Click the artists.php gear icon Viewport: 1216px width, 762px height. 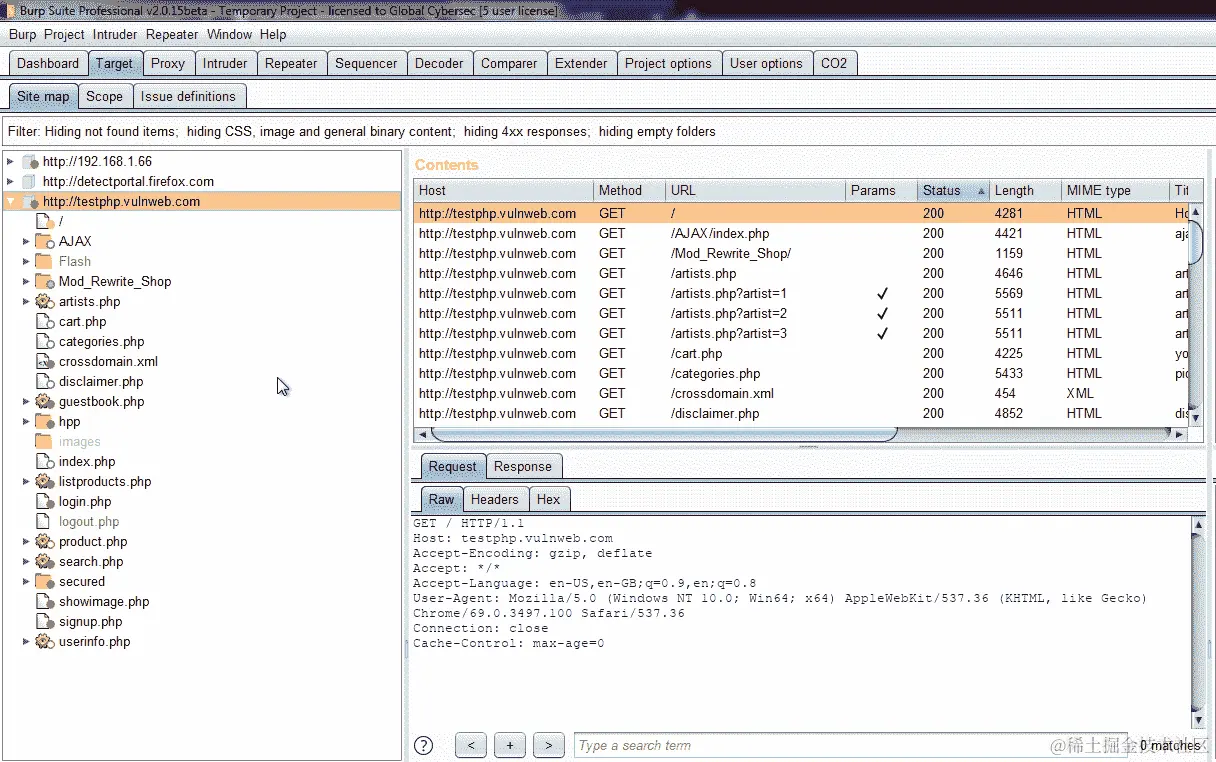pyautogui.click(x=44, y=301)
